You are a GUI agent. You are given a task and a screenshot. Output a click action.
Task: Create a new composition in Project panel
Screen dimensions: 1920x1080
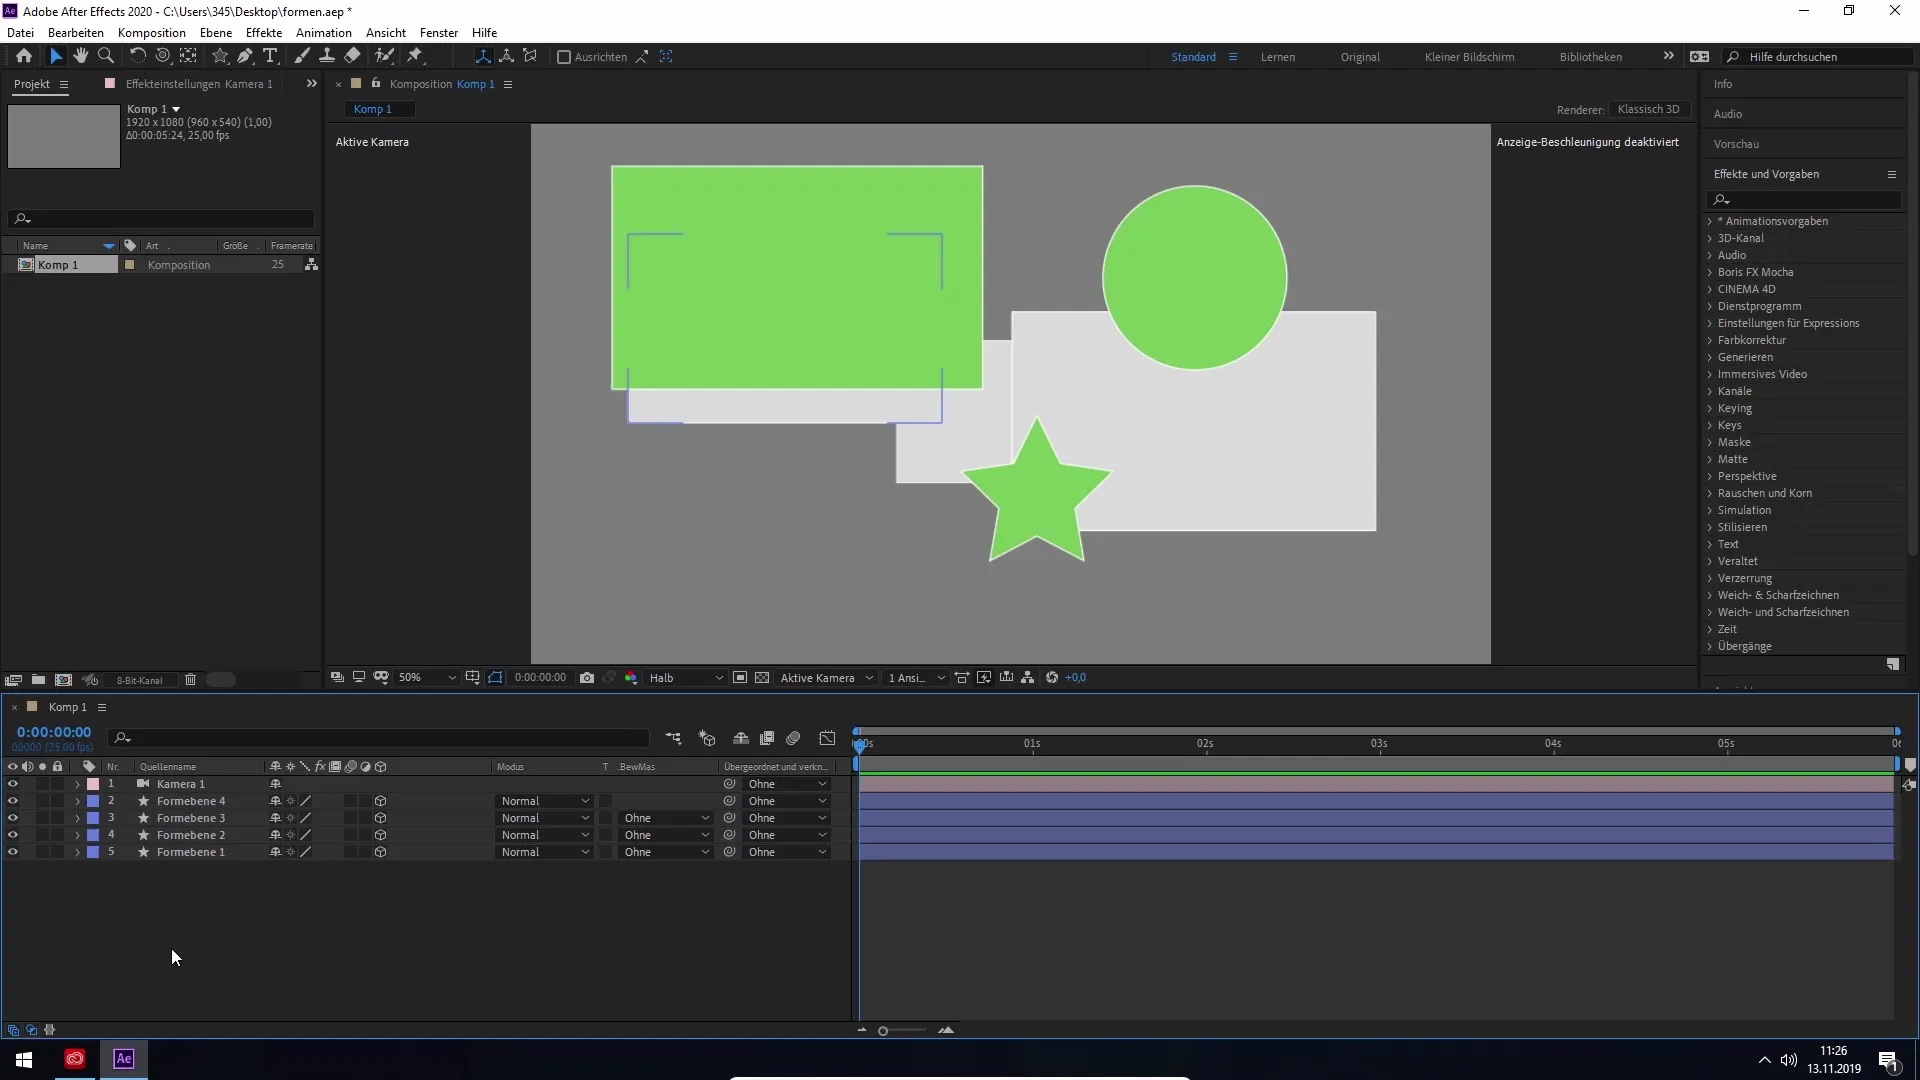click(63, 680)
